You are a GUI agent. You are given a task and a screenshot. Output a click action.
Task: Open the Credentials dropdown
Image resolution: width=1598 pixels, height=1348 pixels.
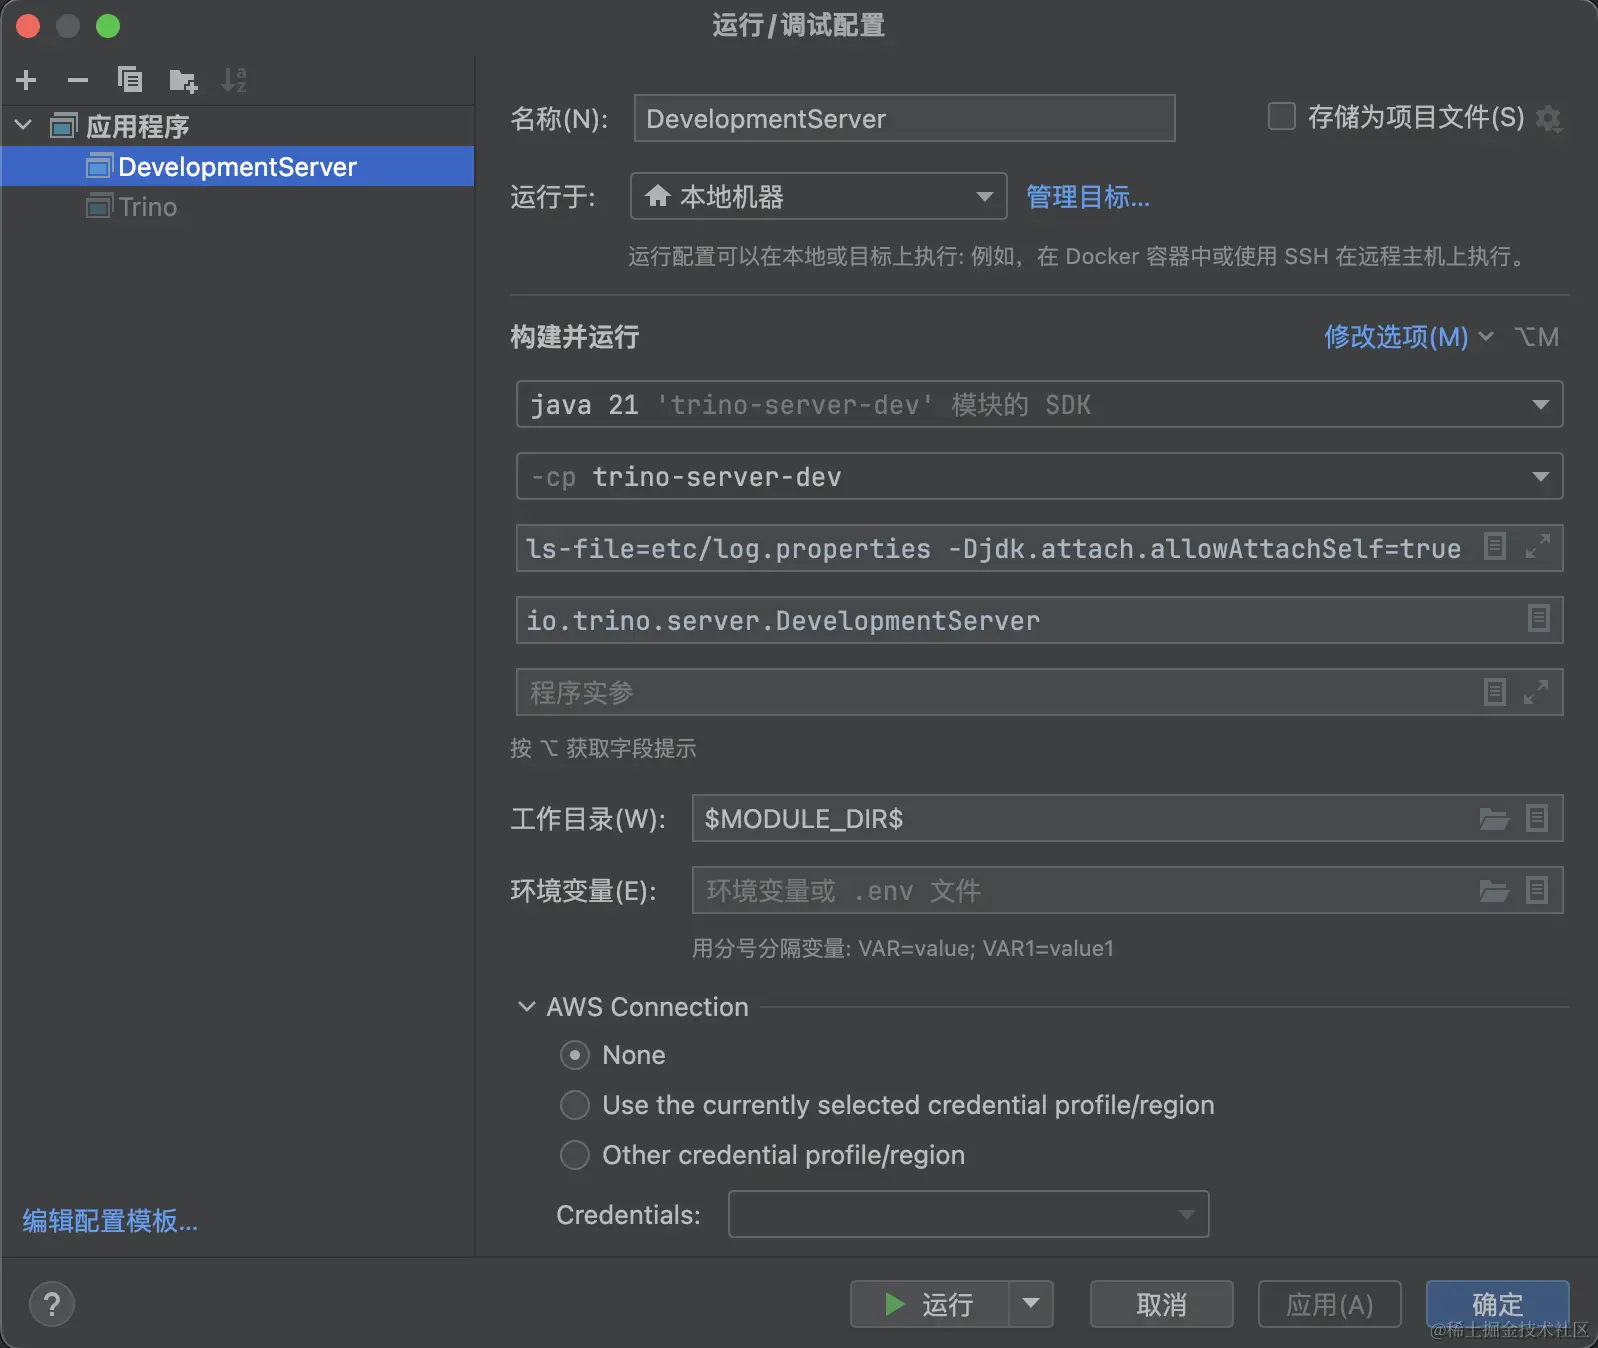pos(968,1214)
